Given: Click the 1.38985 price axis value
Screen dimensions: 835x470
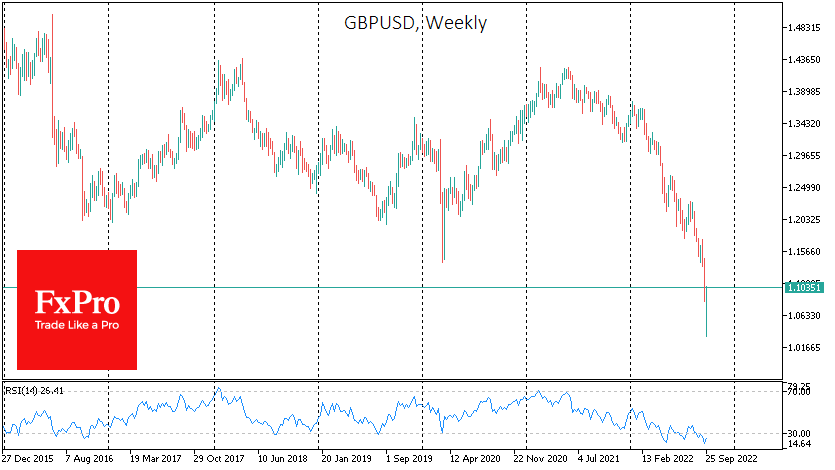Looking at the screenshot, I should (804, 92).
